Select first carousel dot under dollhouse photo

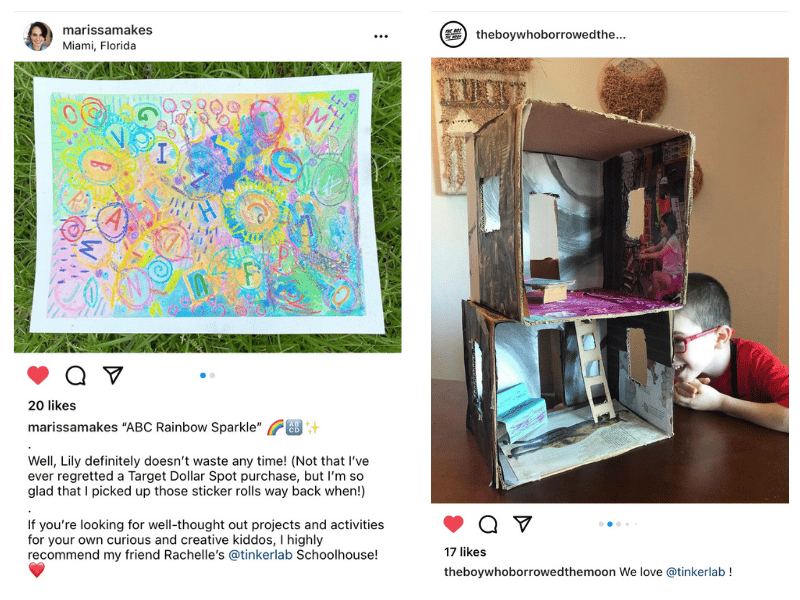601,524
